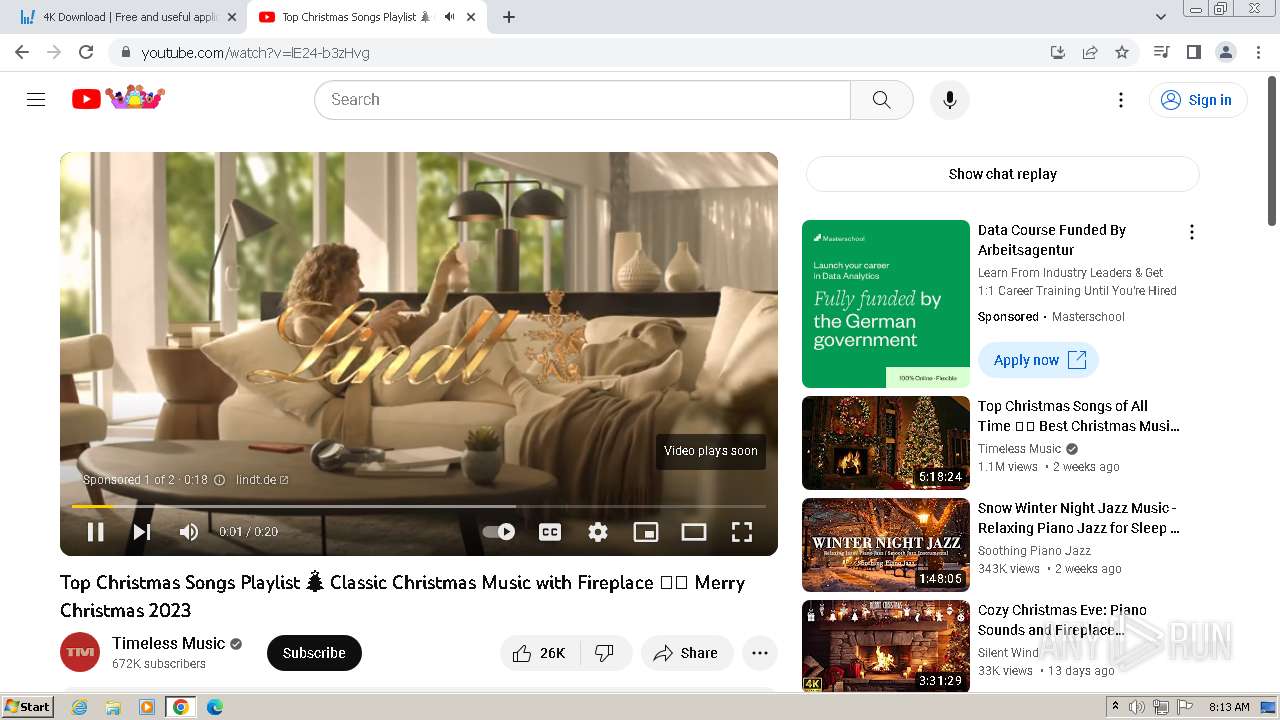Switch to 4K Download browser tab
1280x720 pixels.
coord(130,17)
